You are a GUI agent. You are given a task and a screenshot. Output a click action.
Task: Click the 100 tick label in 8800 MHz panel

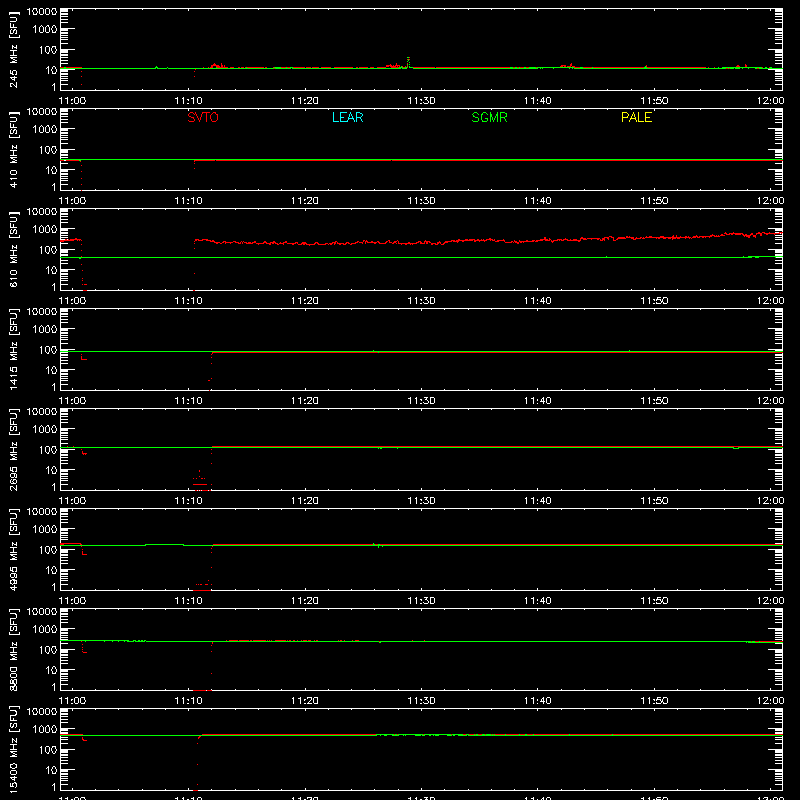pos(48,650)
